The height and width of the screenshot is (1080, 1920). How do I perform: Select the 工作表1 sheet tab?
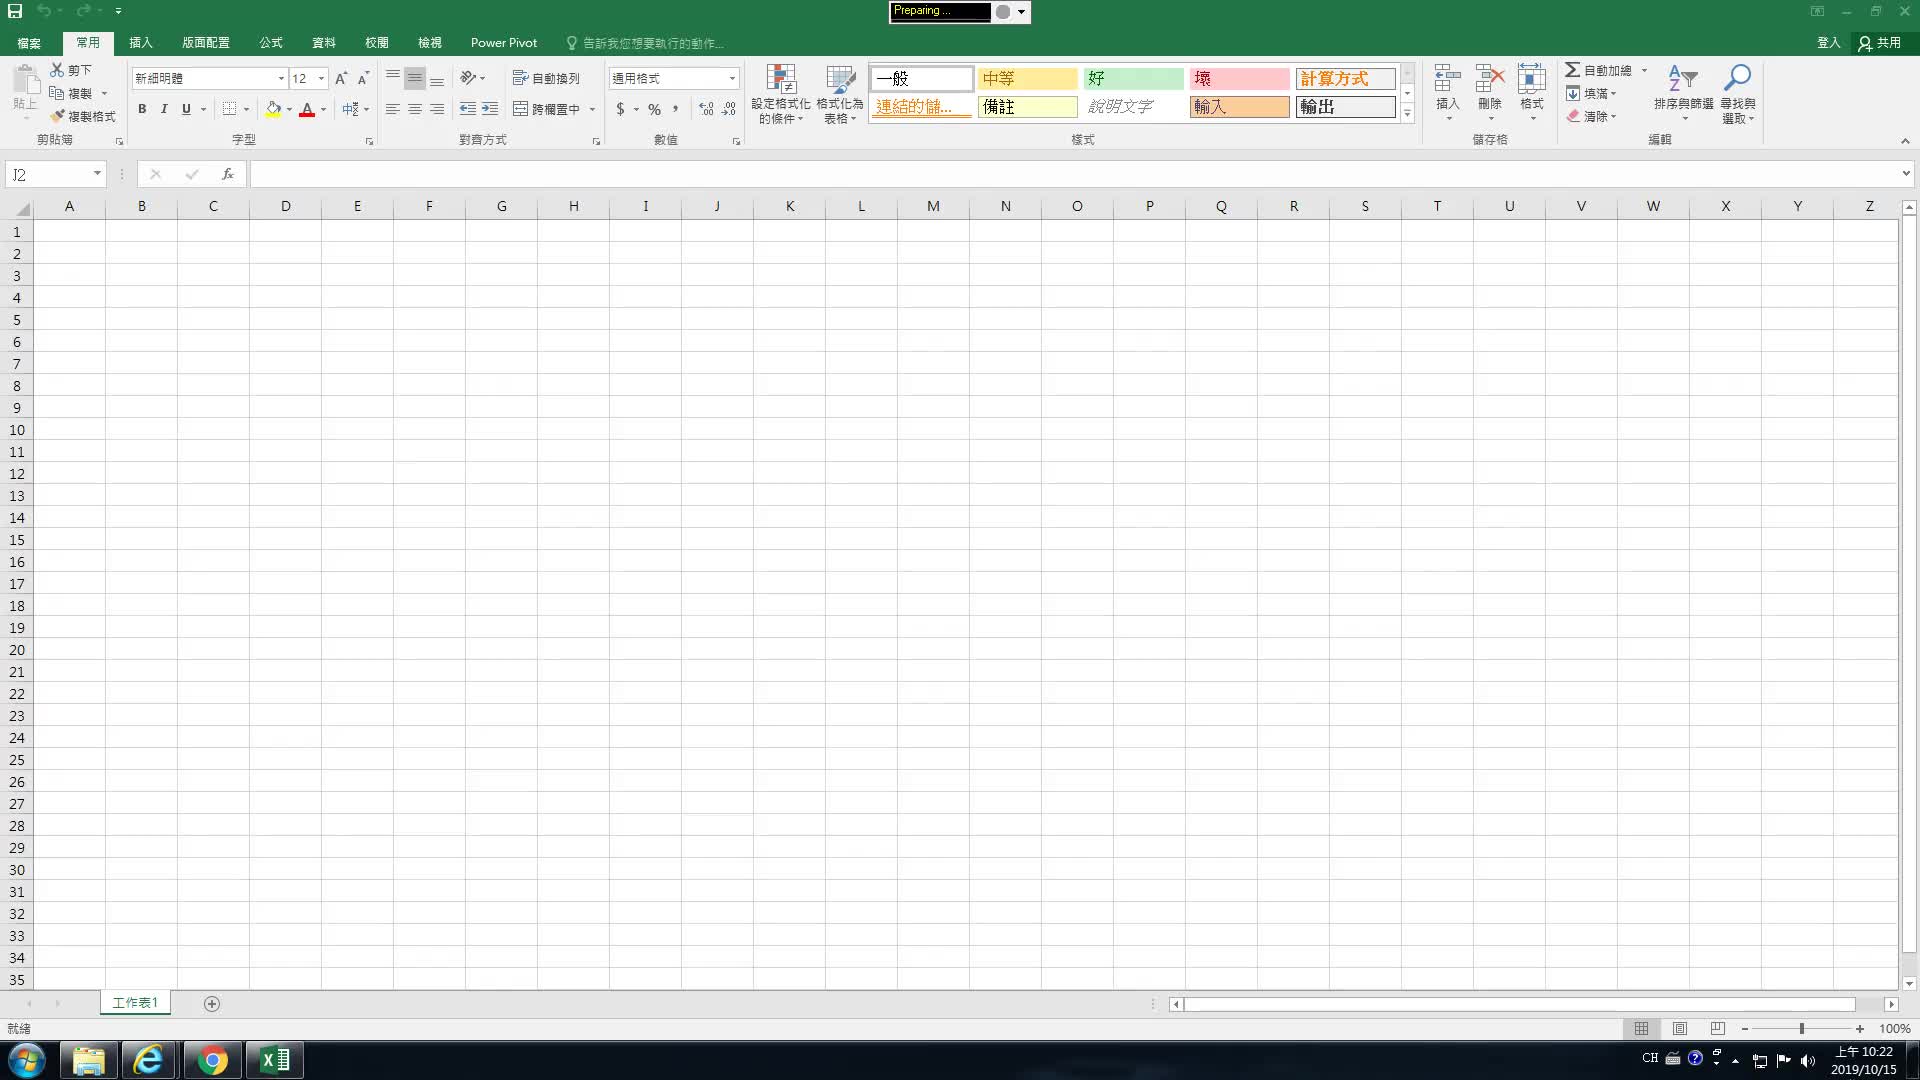point(135,1003)
